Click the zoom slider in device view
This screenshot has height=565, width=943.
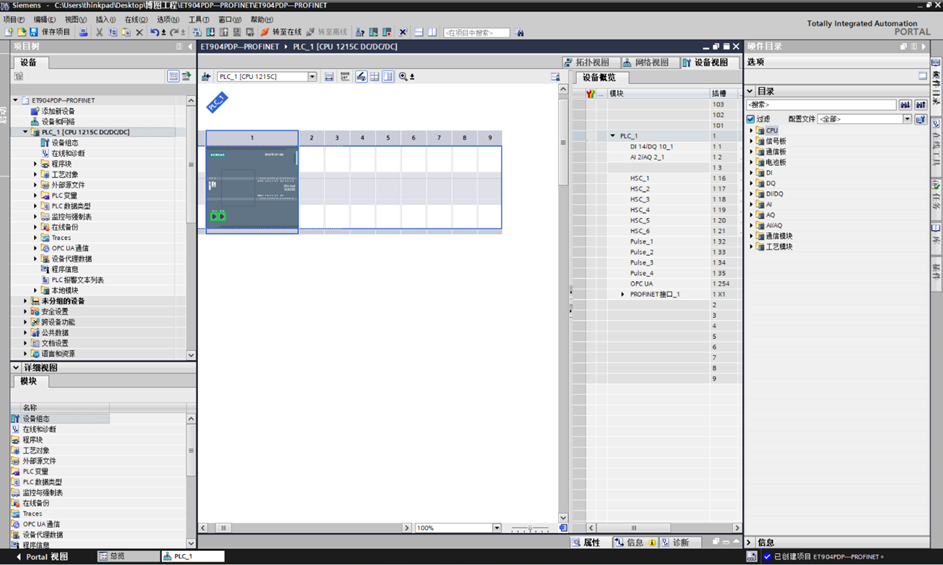pos(530,528)
